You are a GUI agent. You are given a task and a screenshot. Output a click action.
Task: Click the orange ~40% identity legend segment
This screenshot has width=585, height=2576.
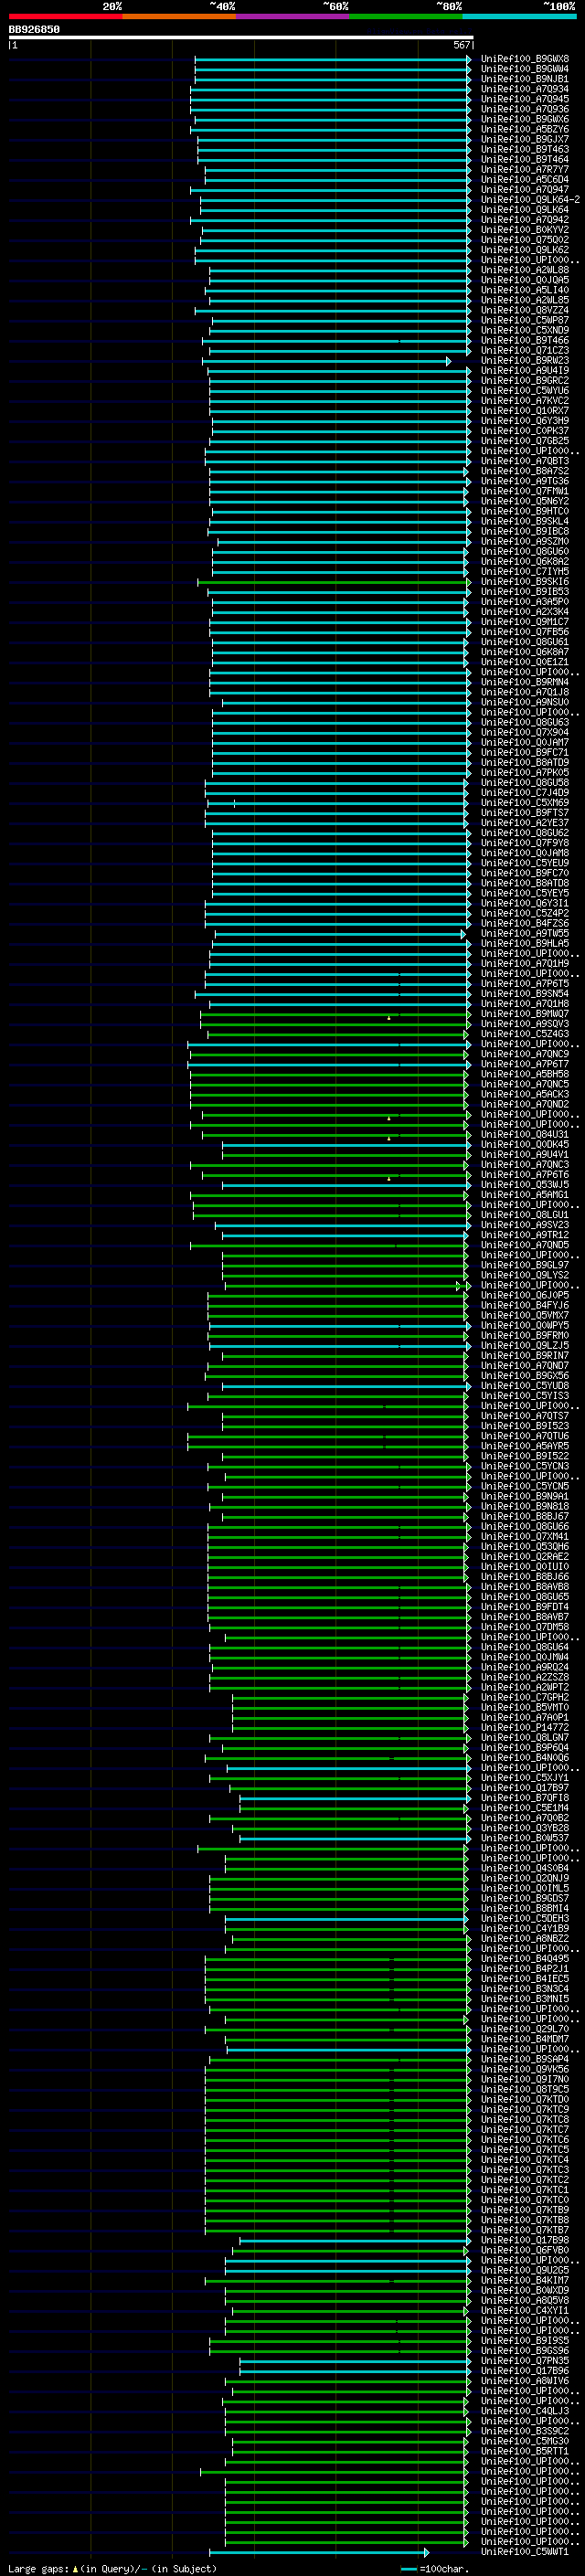[x=179, y=16]
